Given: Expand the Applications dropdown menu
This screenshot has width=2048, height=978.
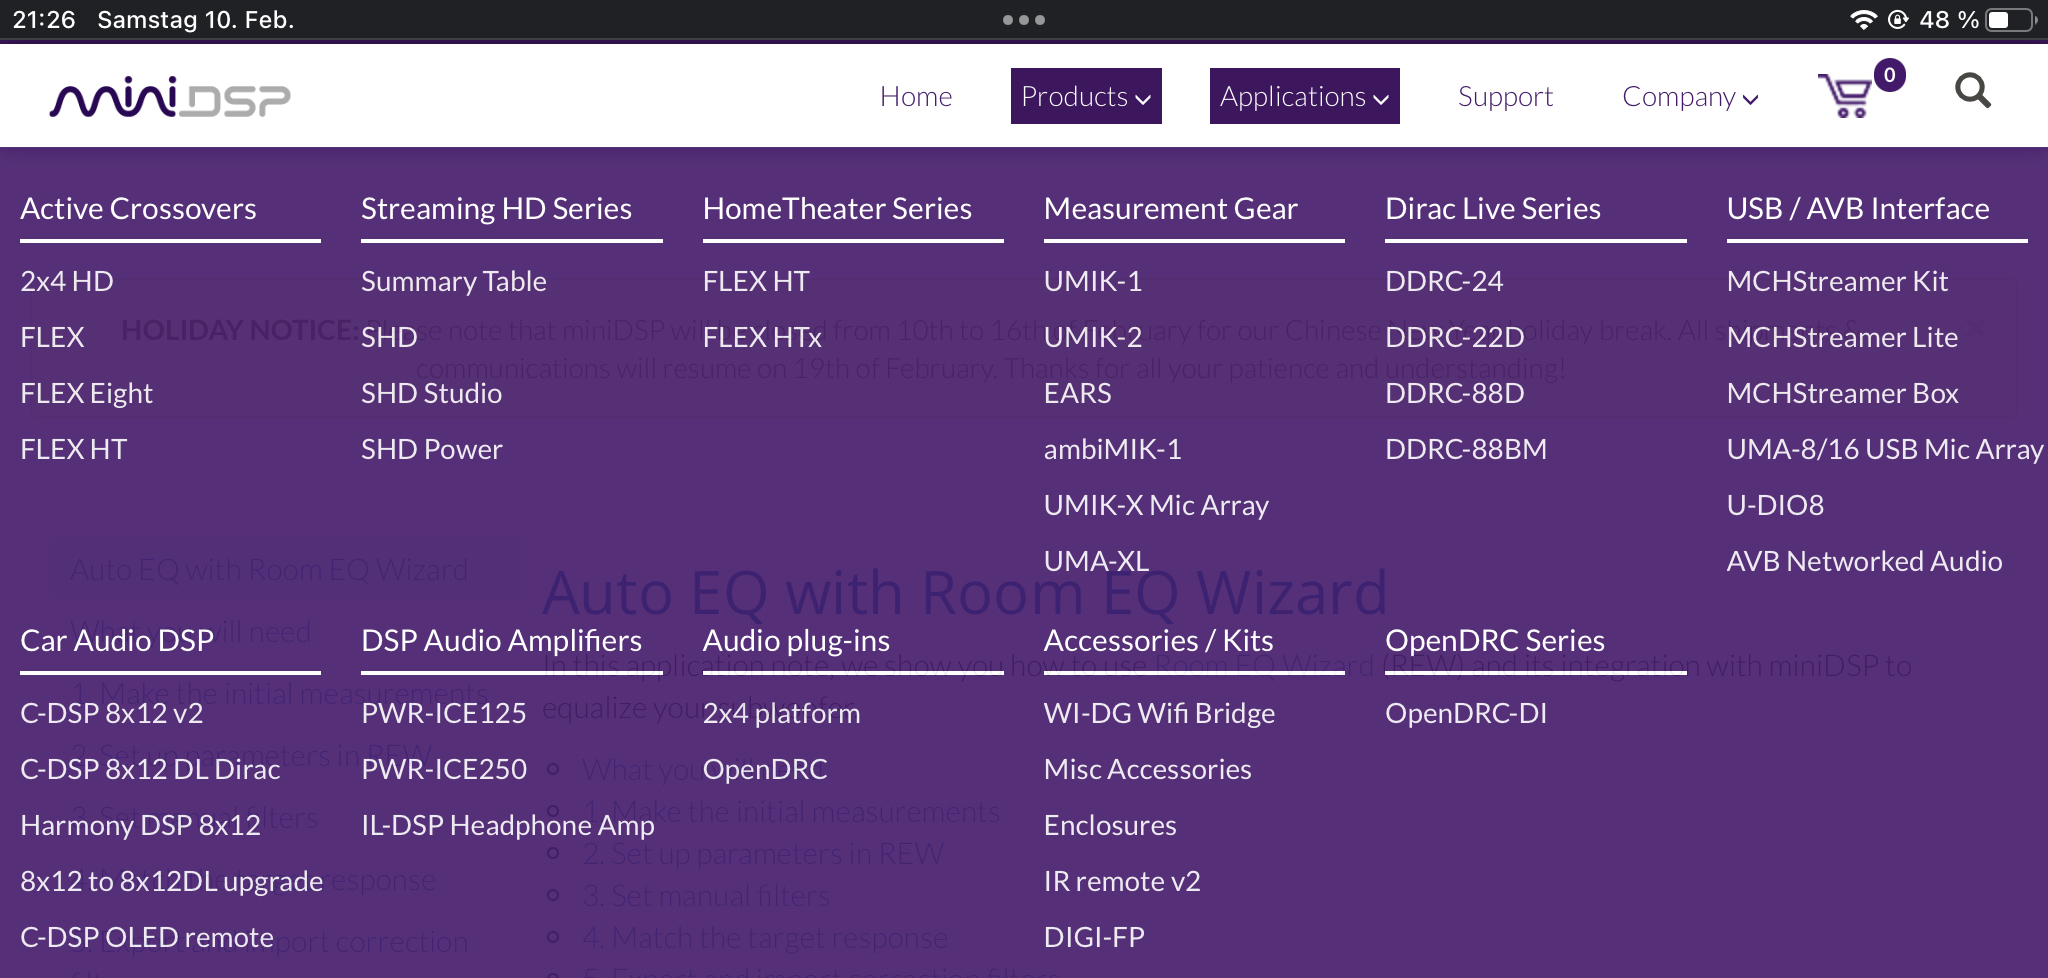Looking at the screenshot, I should (x=1304, y=96).
